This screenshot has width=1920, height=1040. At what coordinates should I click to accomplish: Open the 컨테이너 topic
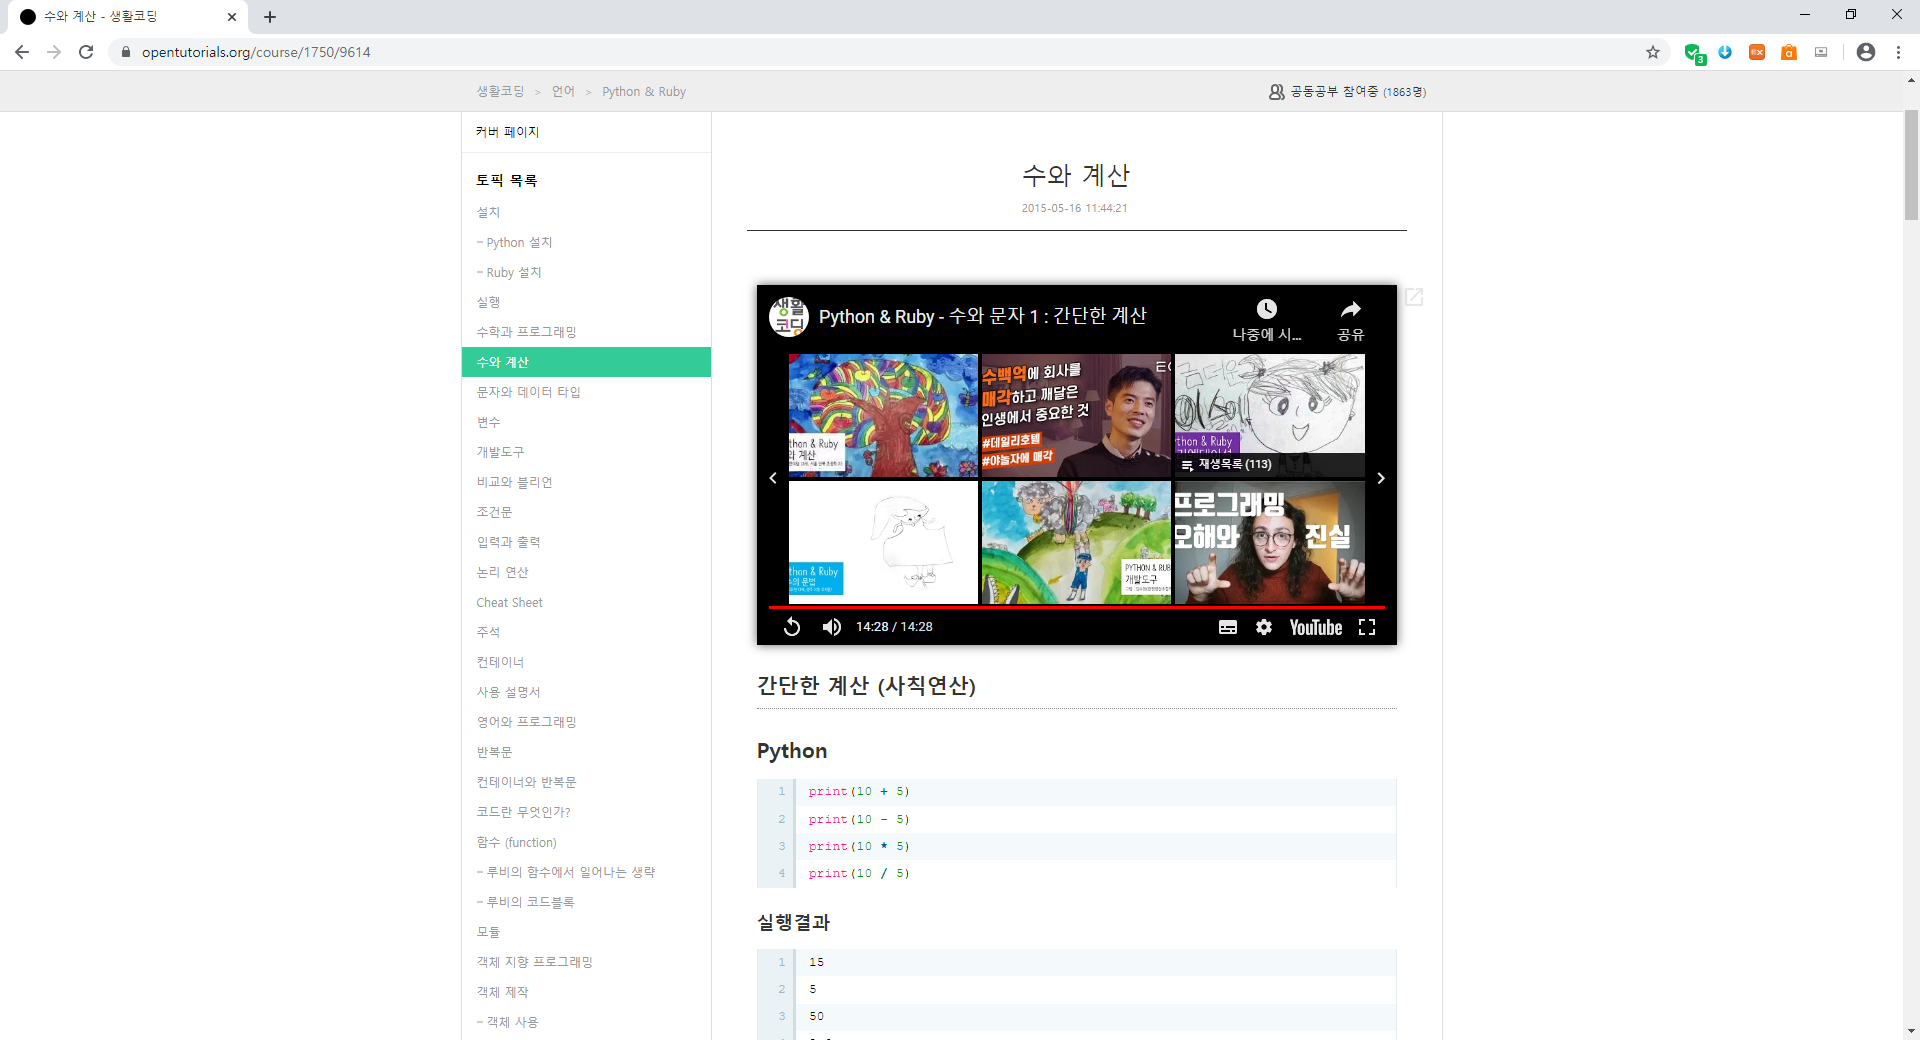(x=500, y=662)
